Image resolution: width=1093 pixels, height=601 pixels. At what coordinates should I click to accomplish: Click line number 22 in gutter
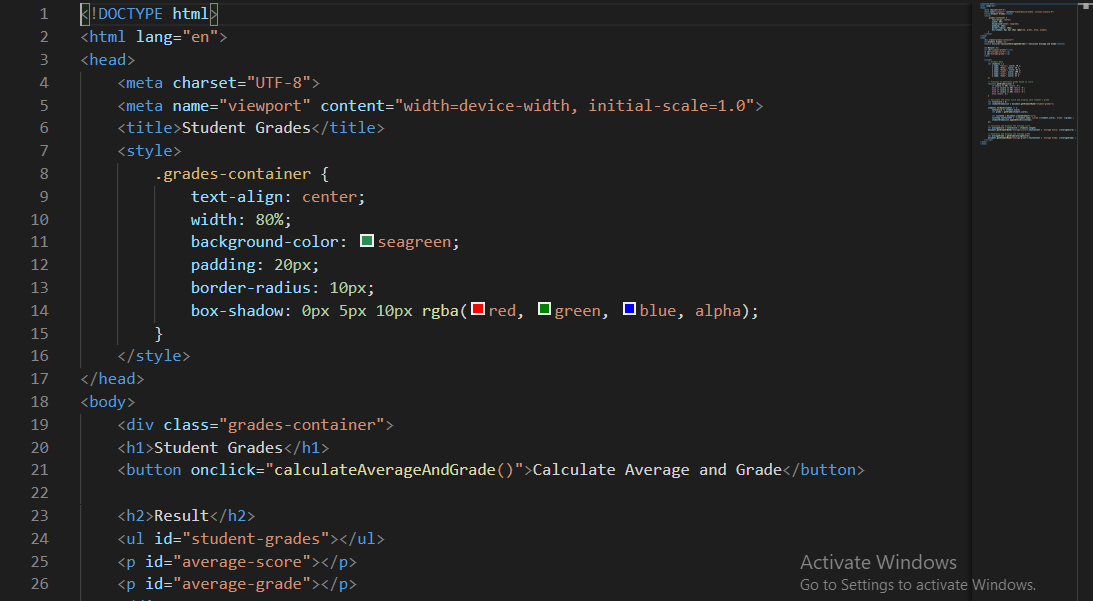point(40,493)
